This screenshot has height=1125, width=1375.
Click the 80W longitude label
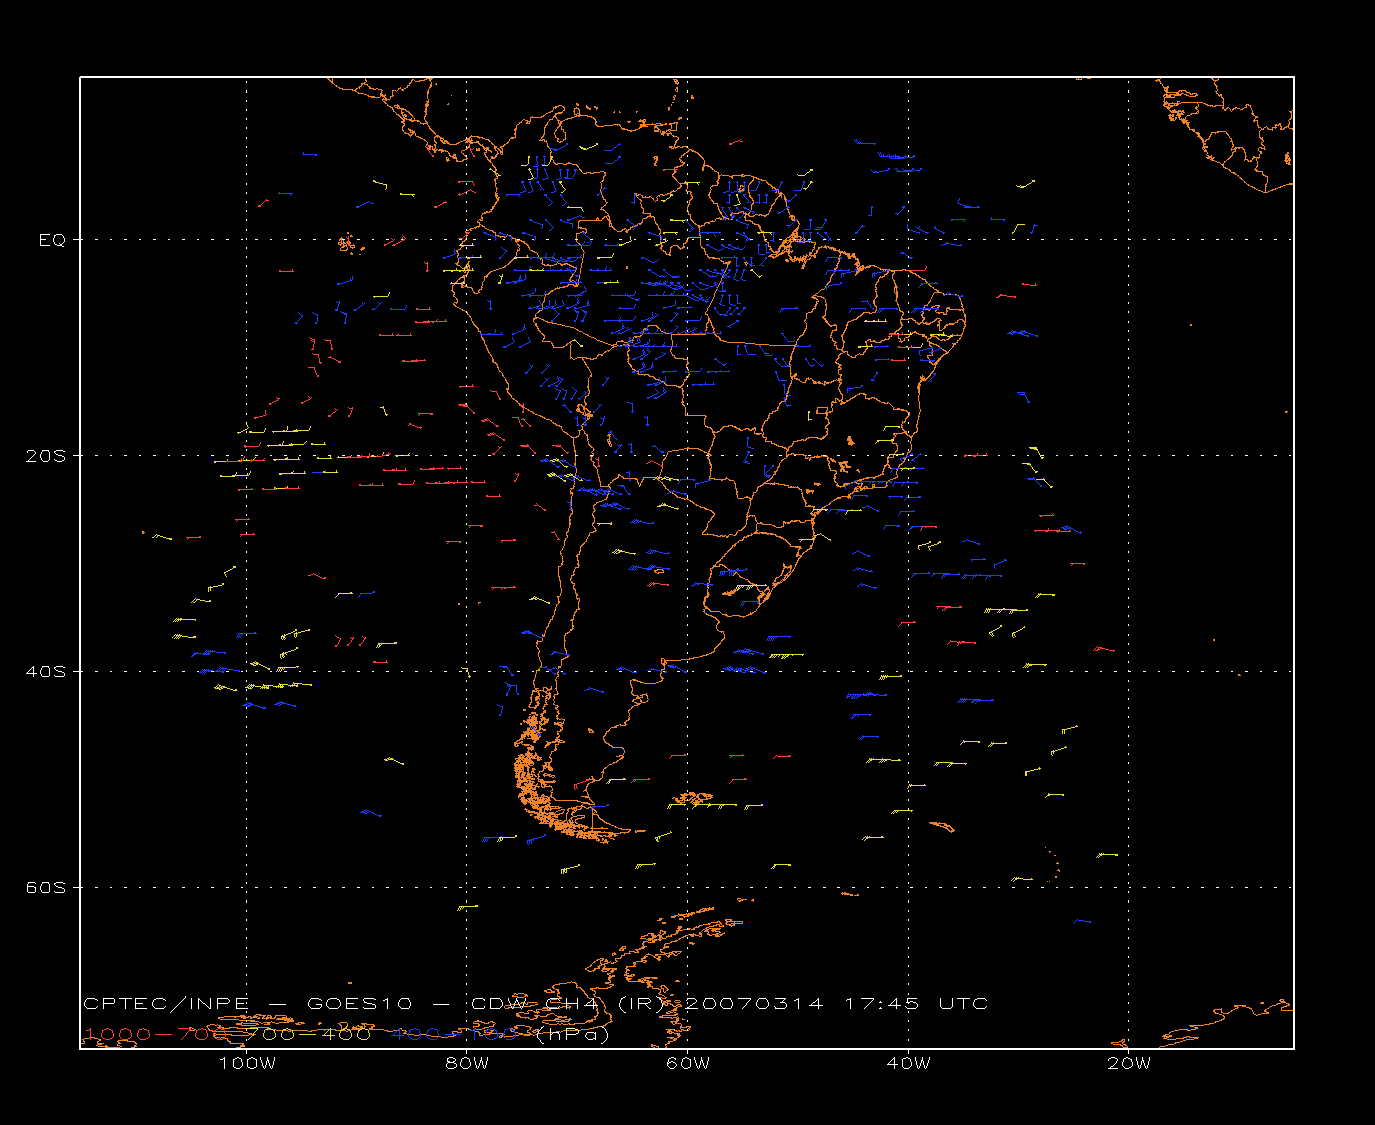pos(467,1064)
